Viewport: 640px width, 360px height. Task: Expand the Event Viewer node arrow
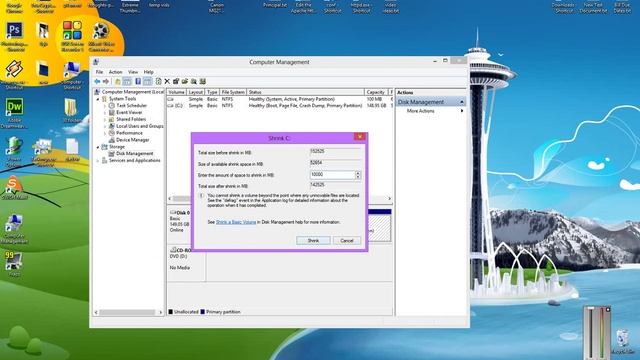click(x=105, y=113)
